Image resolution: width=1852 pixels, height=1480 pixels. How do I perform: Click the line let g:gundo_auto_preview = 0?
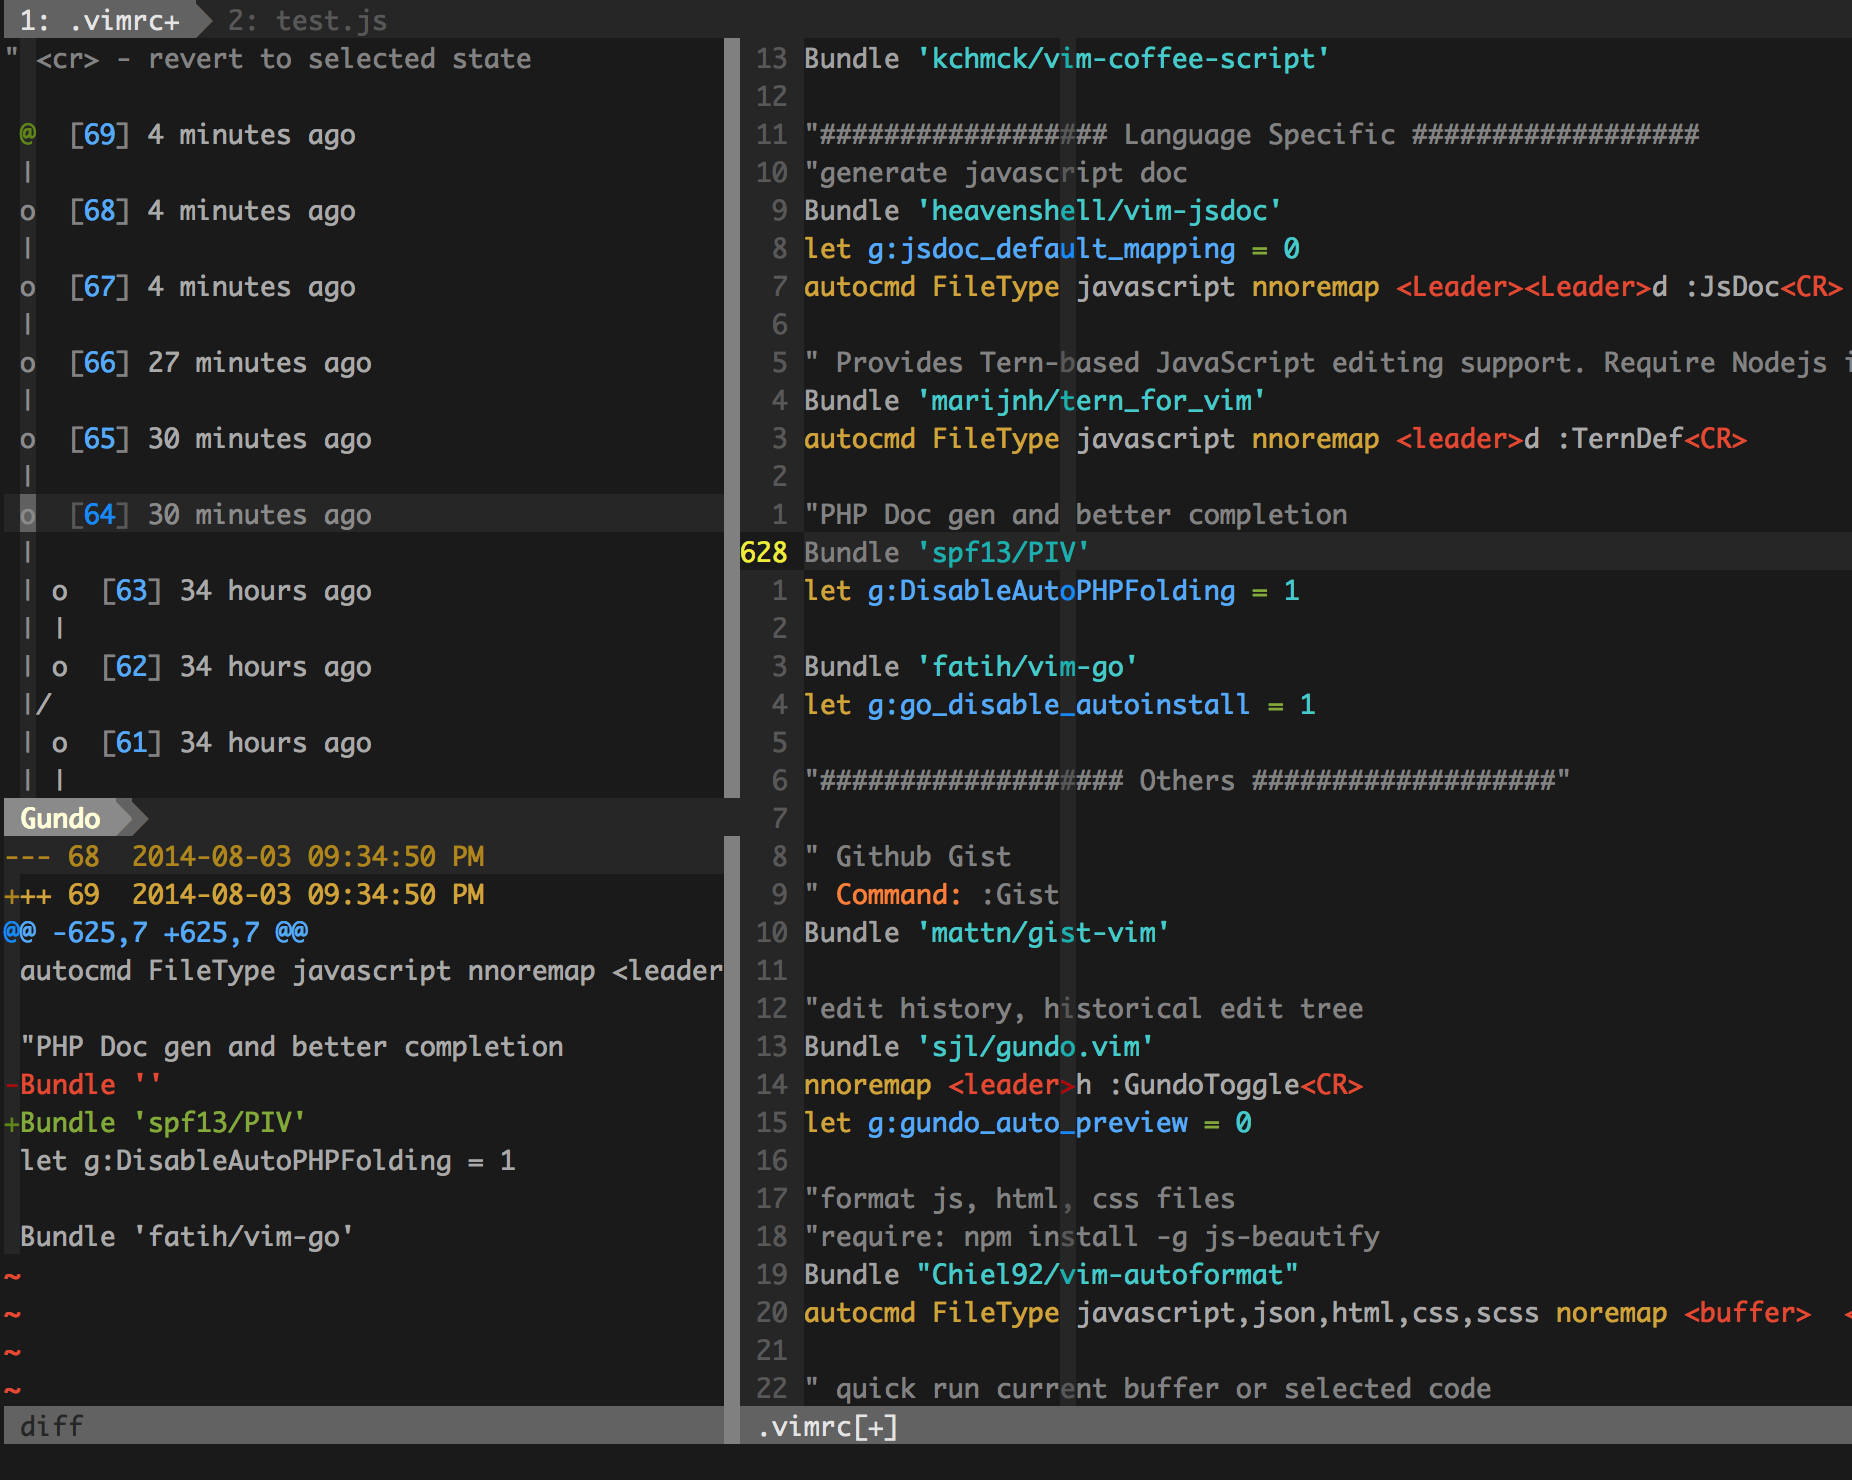pyautogui.click(x=1028, y=1122)
